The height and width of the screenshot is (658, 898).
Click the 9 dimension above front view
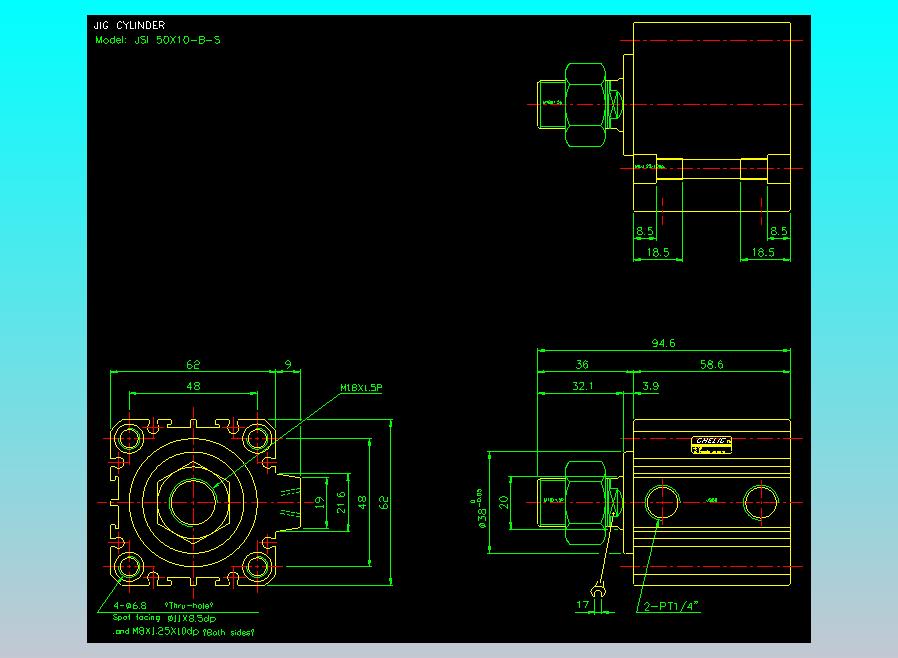pyautogui.click(x=287, y=366)
